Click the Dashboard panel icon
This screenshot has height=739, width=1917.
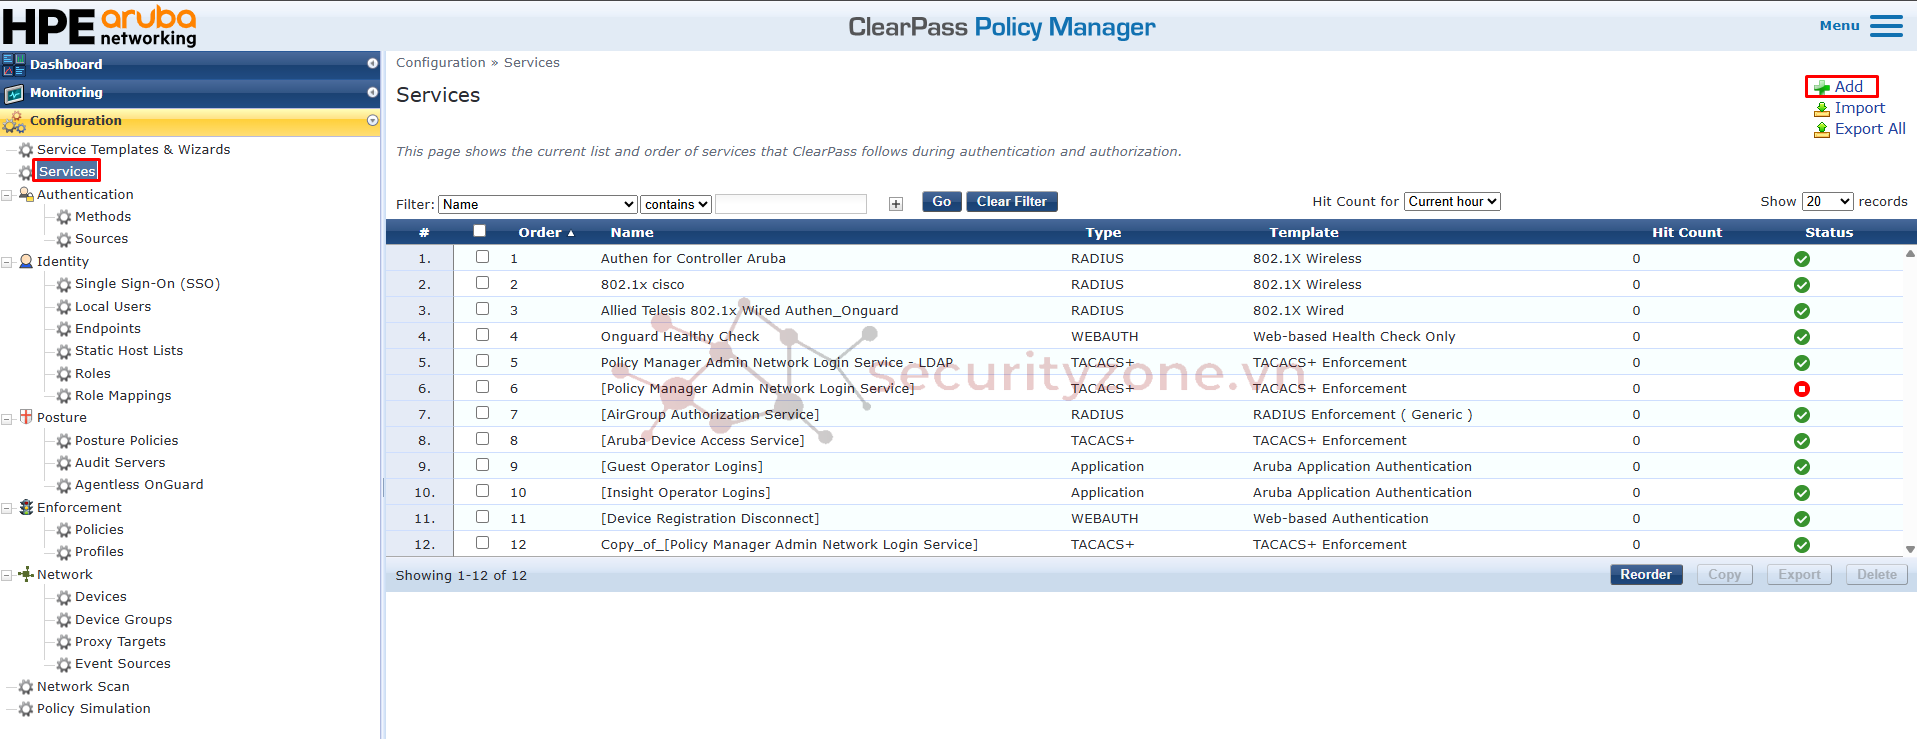point(14,65)
